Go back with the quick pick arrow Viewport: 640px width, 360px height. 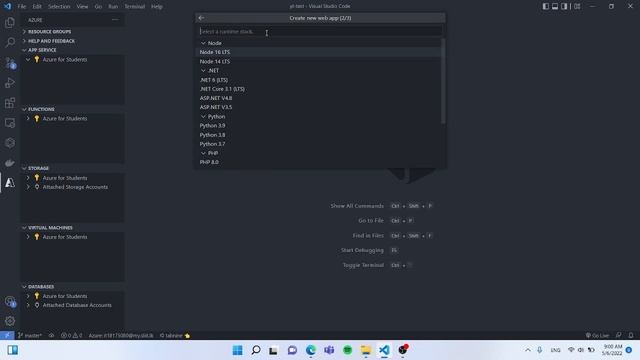coord(201,18)
